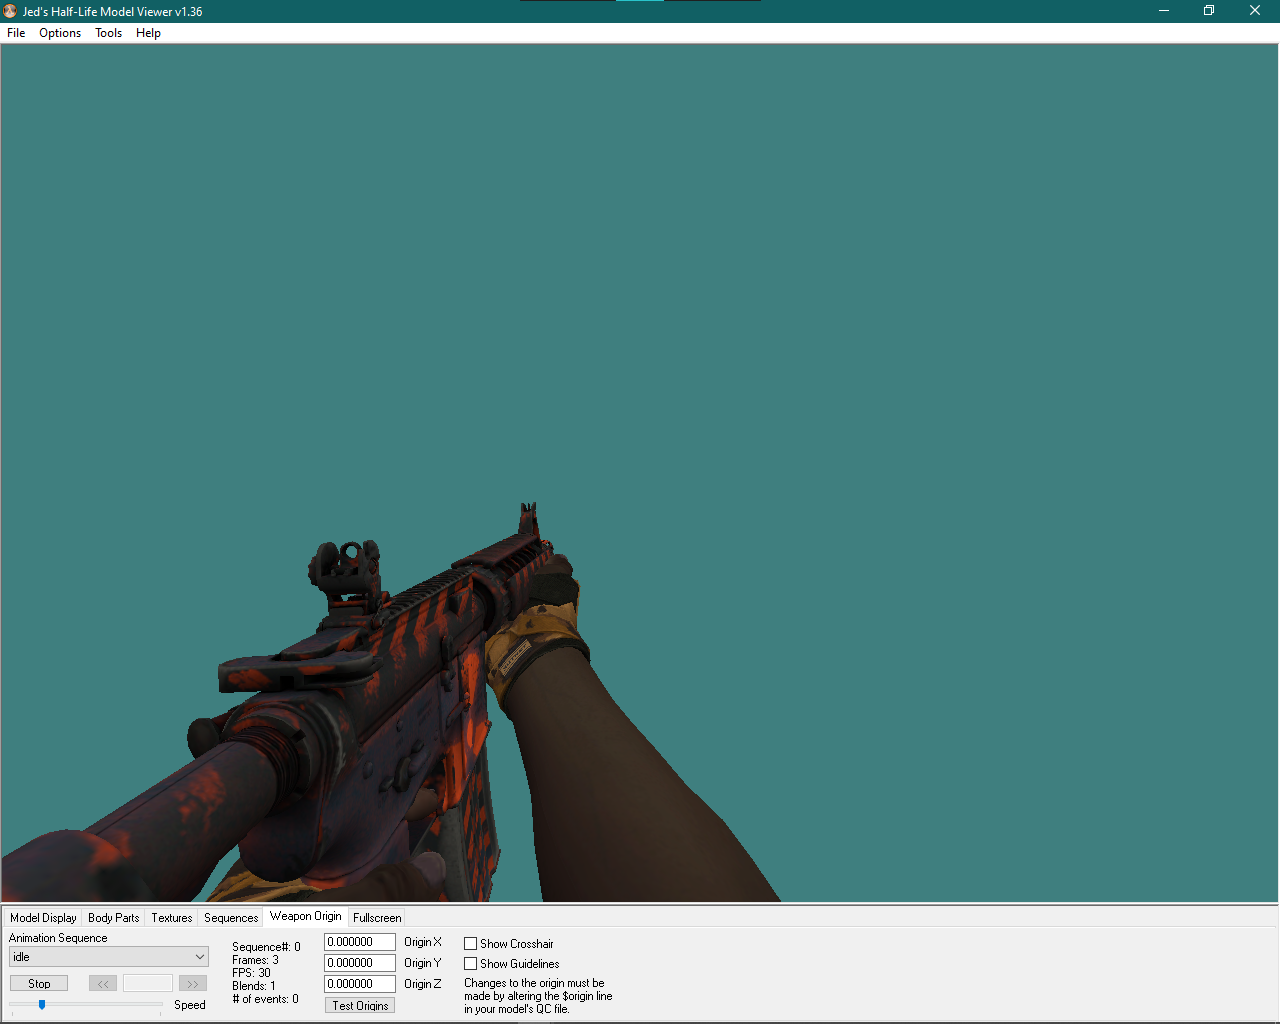The width and height of the screenshot is (1280, 1024).
Task: Step to previous frame button
Action: coord(103,984)
